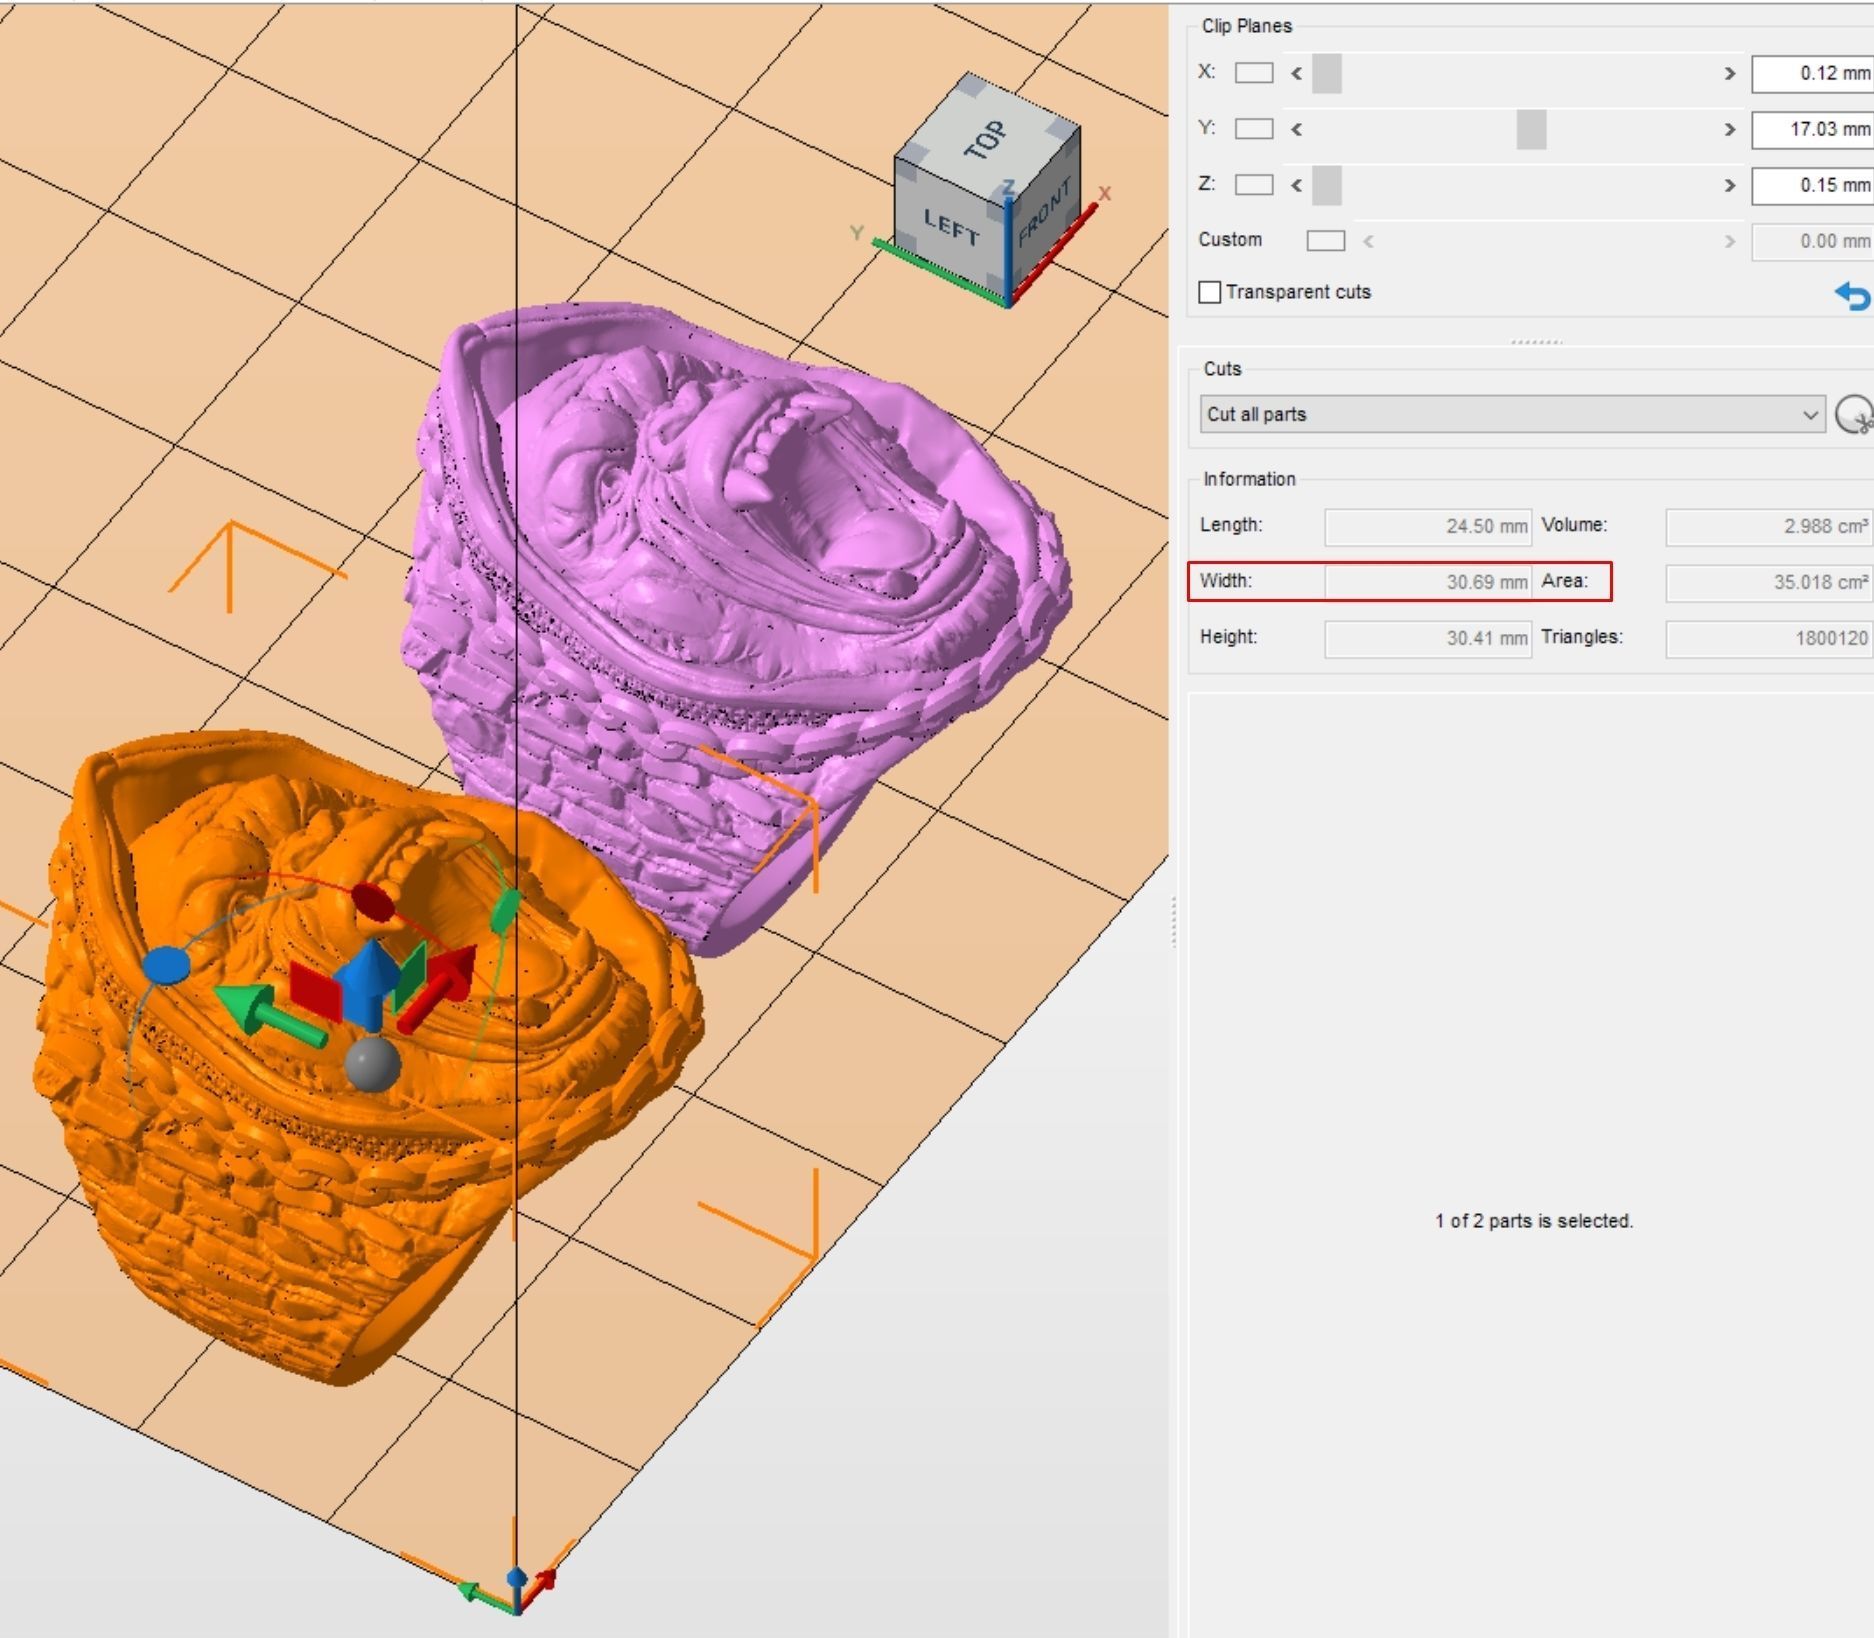Click the Triangles value 1800120

(x=1769, y=638)
